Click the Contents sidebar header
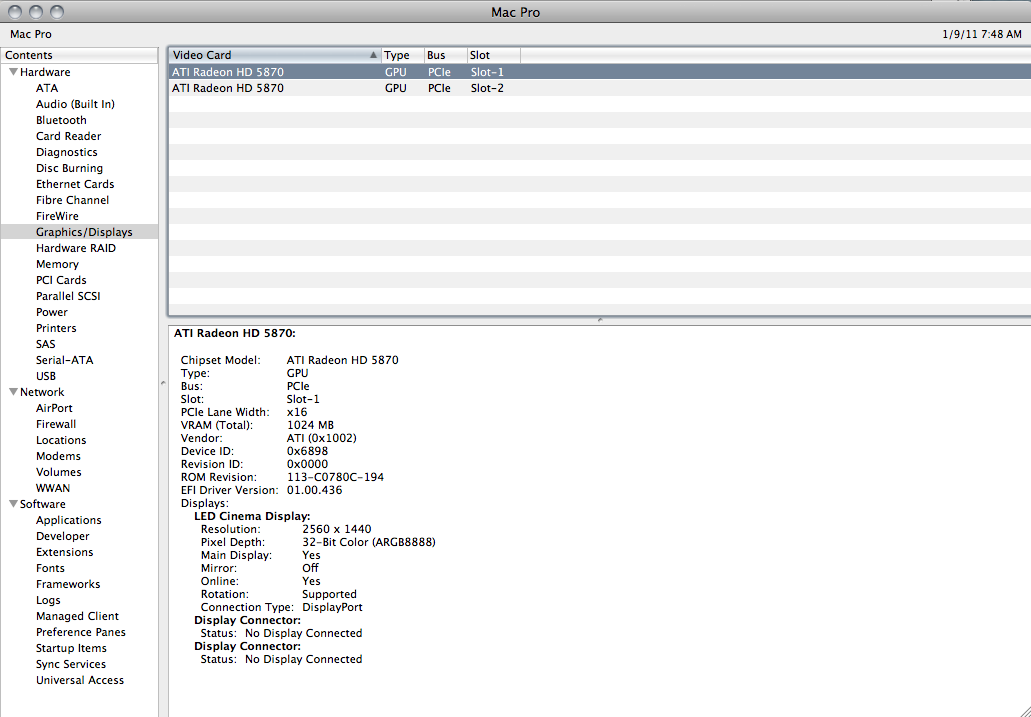 pyautogui.click(x=80, y=55)
